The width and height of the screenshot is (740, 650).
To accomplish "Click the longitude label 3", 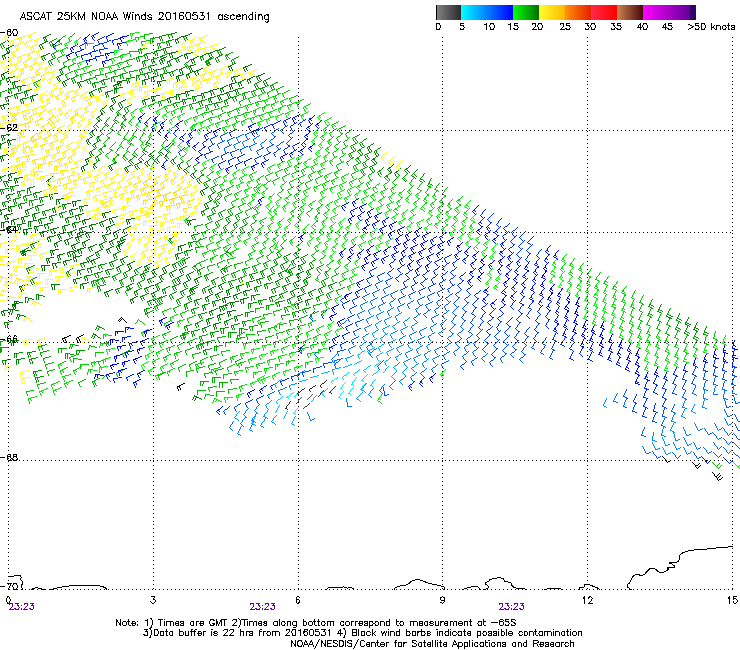I will (153, 600).
